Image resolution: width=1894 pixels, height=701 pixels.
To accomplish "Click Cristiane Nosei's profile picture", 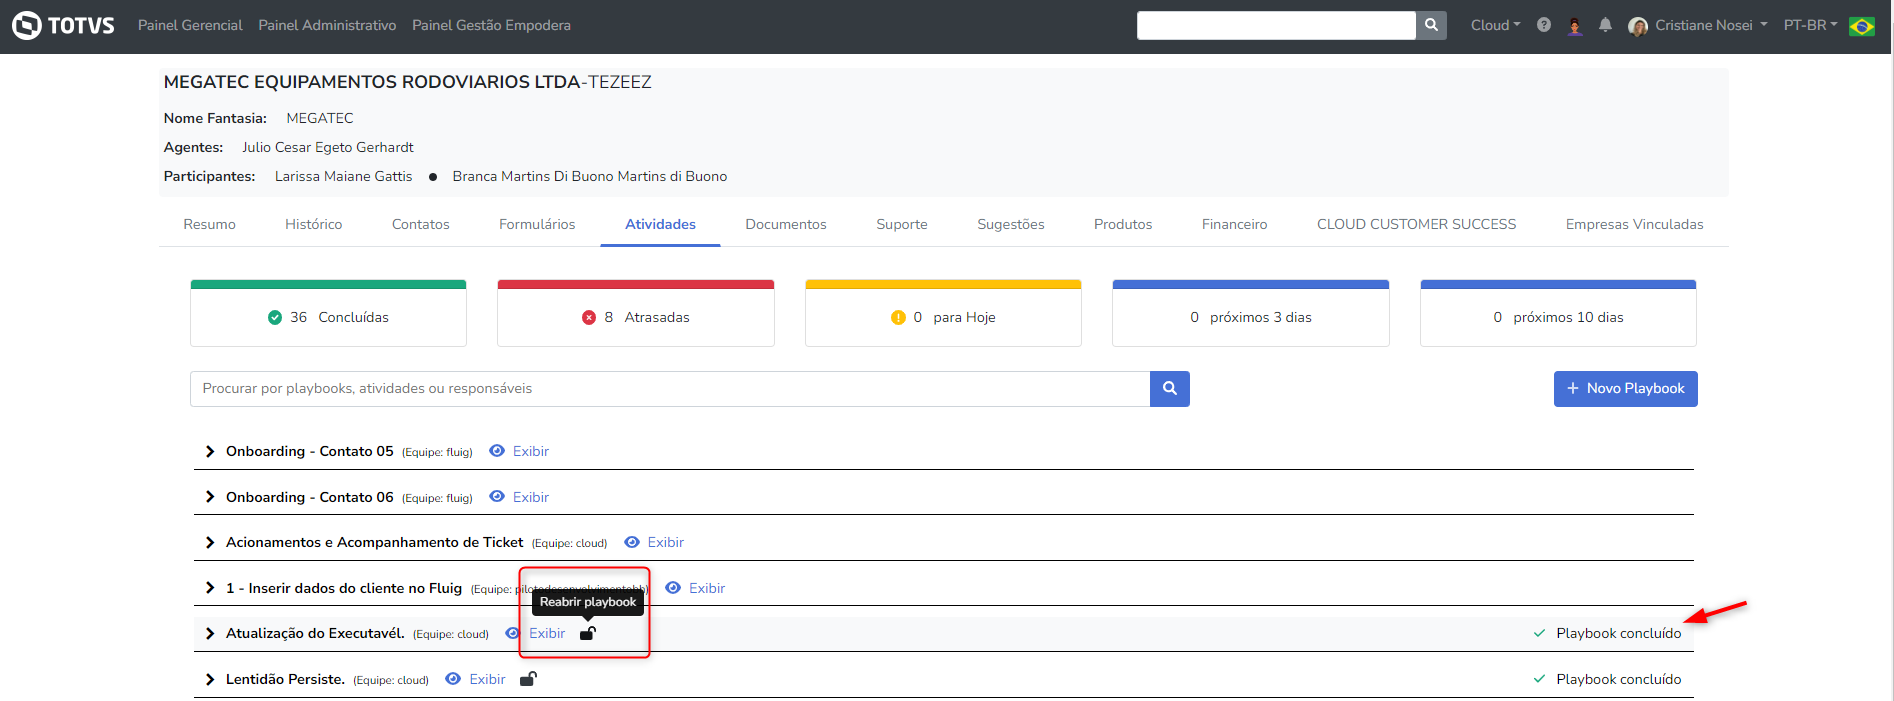I will tap(1638, 26).
